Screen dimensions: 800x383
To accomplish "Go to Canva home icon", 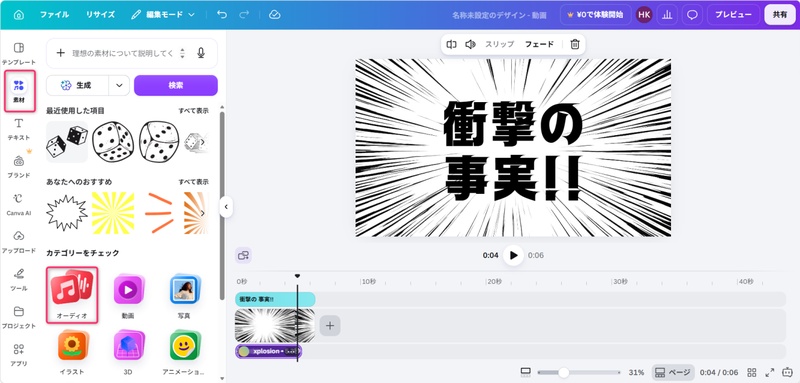I will (19, 15).
